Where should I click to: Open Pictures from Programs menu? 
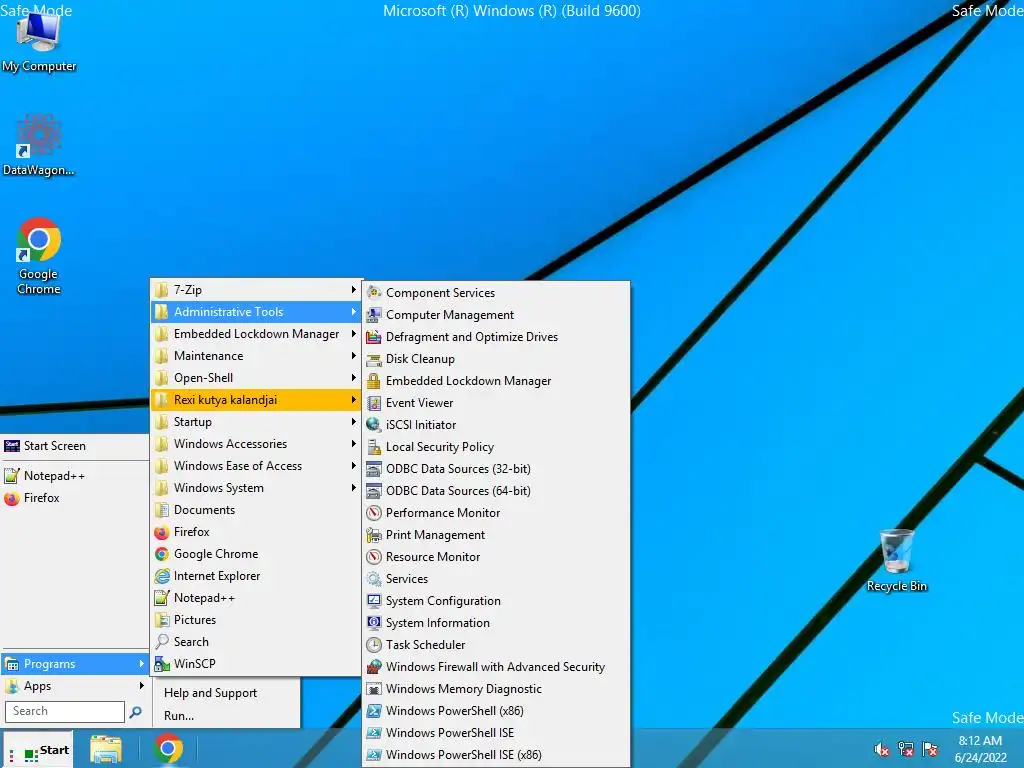coord(256,619)
